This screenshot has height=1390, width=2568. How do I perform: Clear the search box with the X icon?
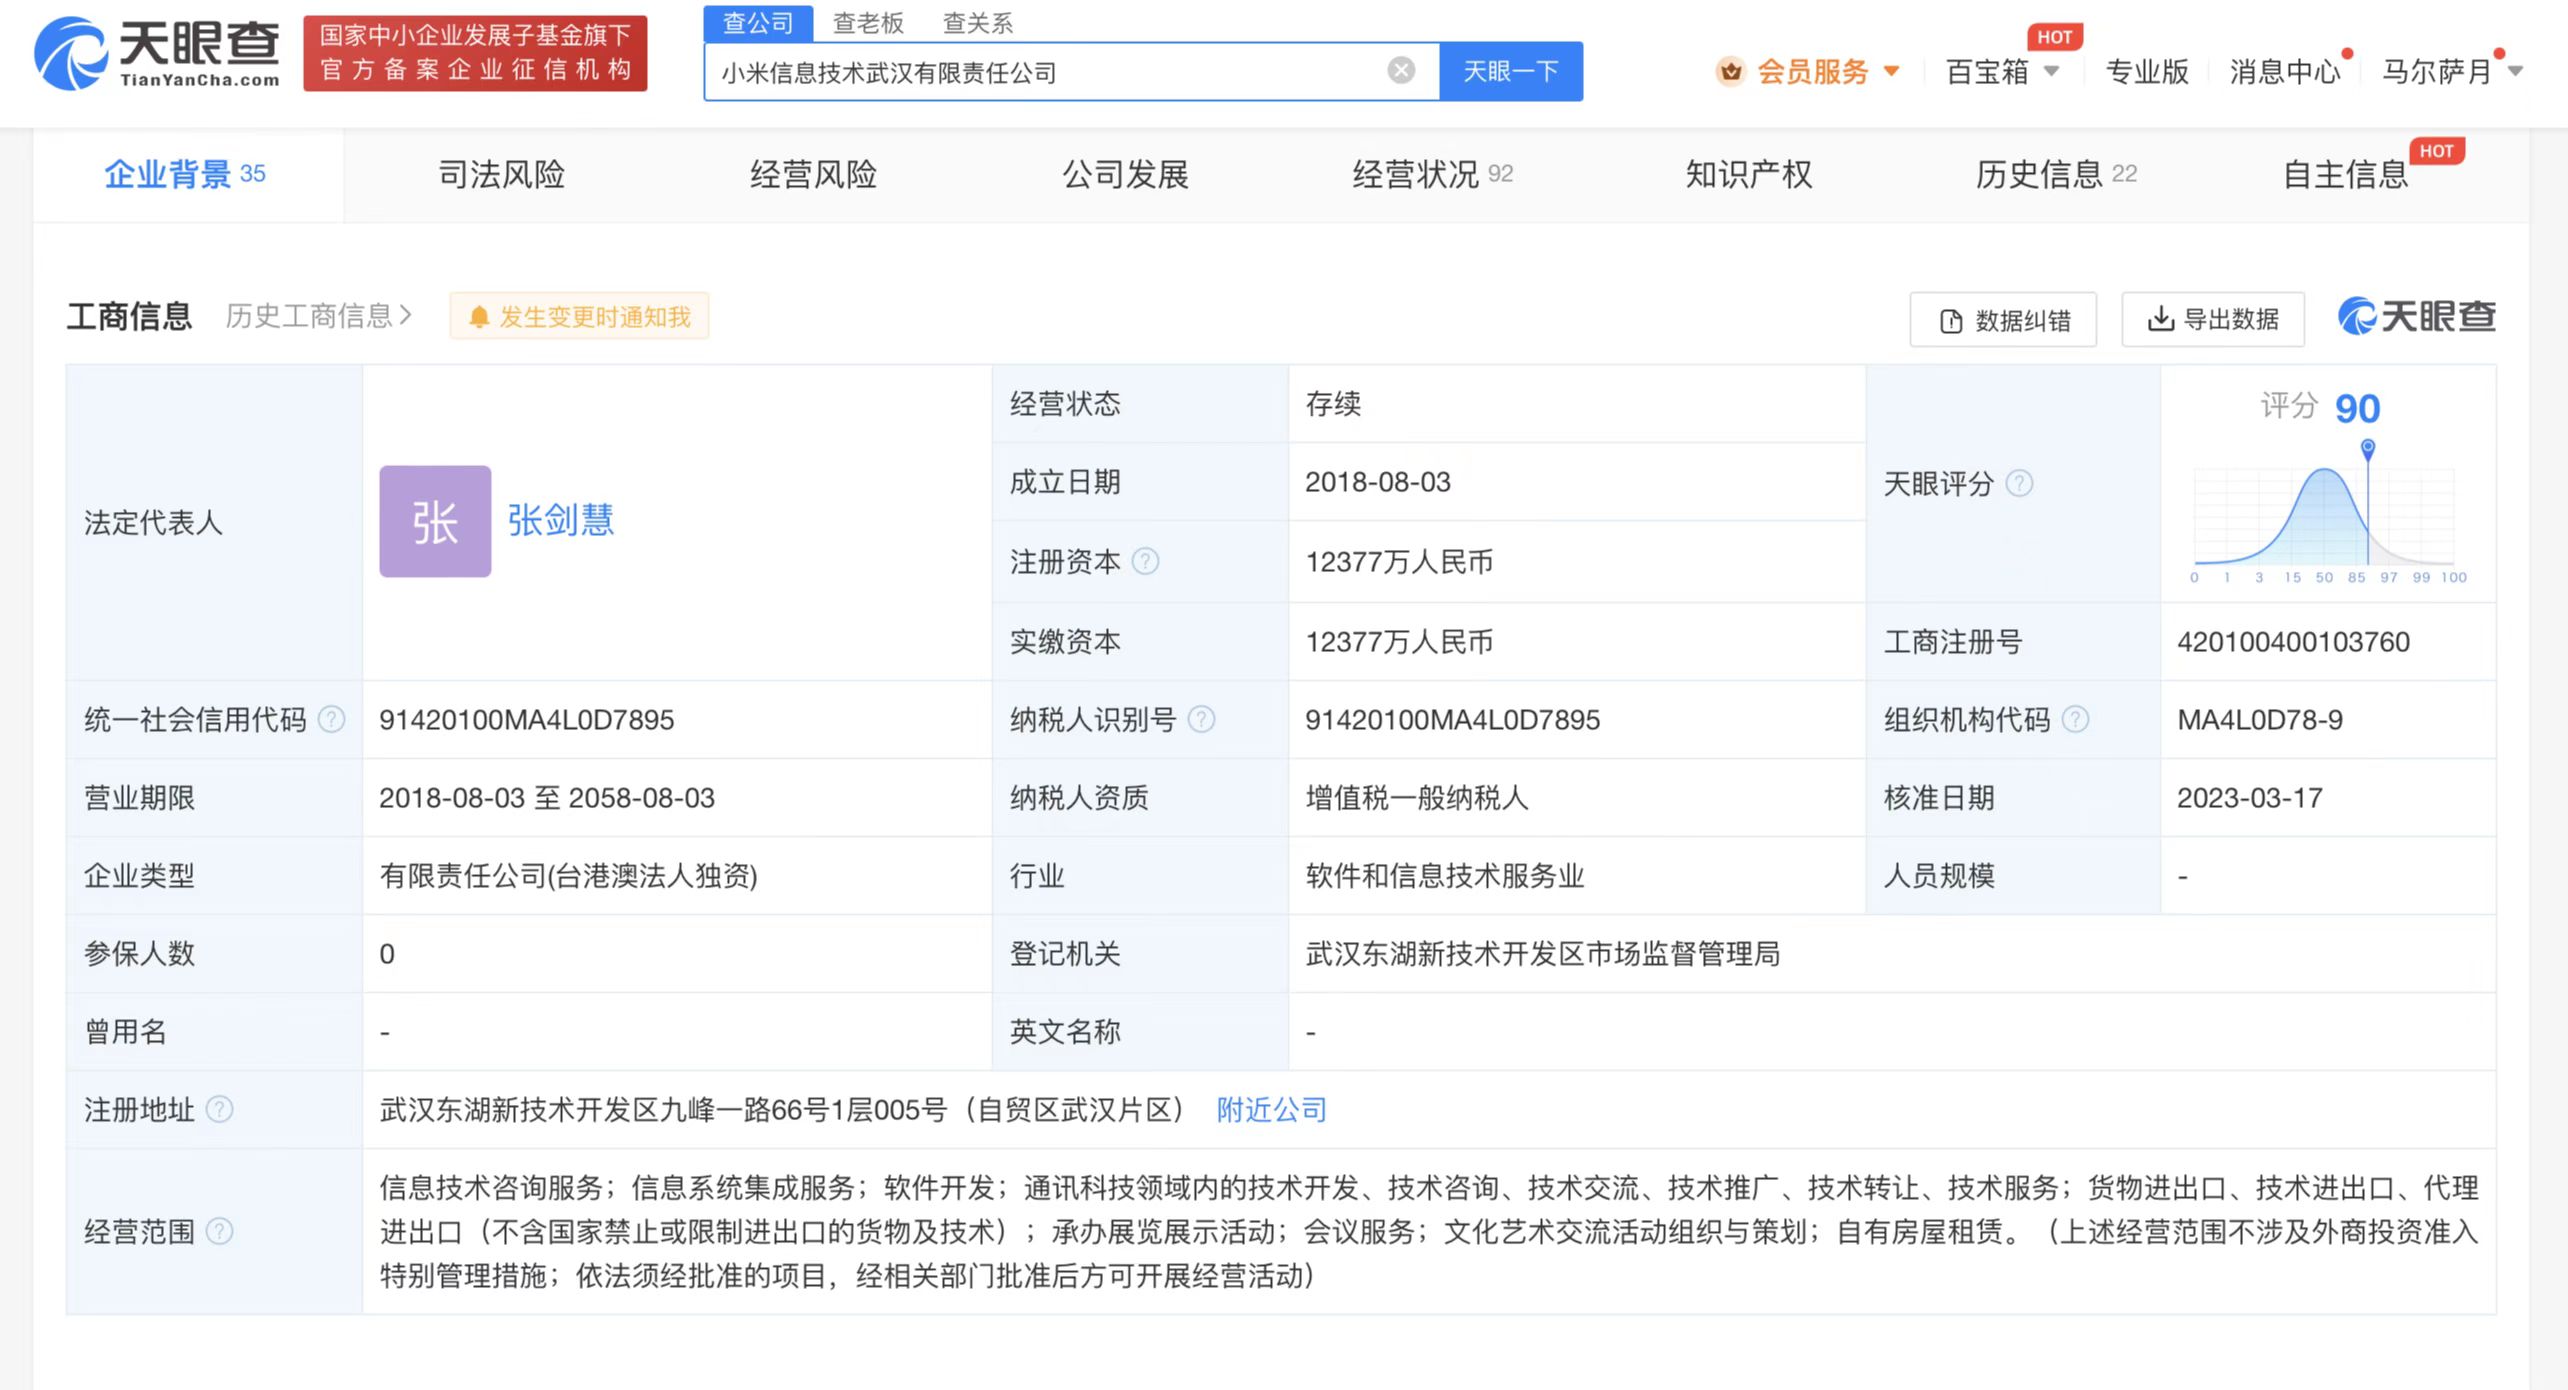coord(1401,70)
